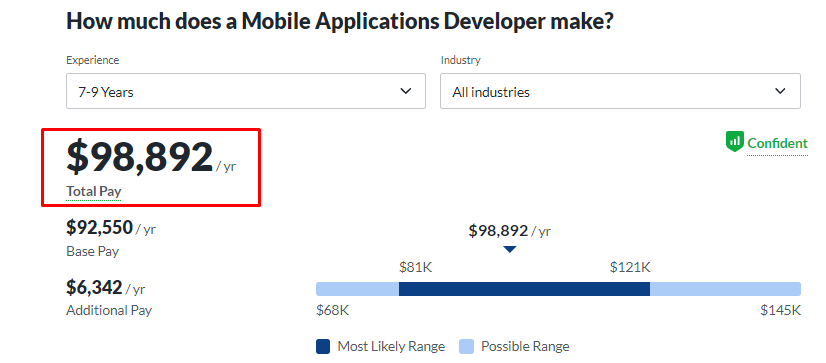
Task: Click the Possible Range legend swatch
Action: (466, 346)
